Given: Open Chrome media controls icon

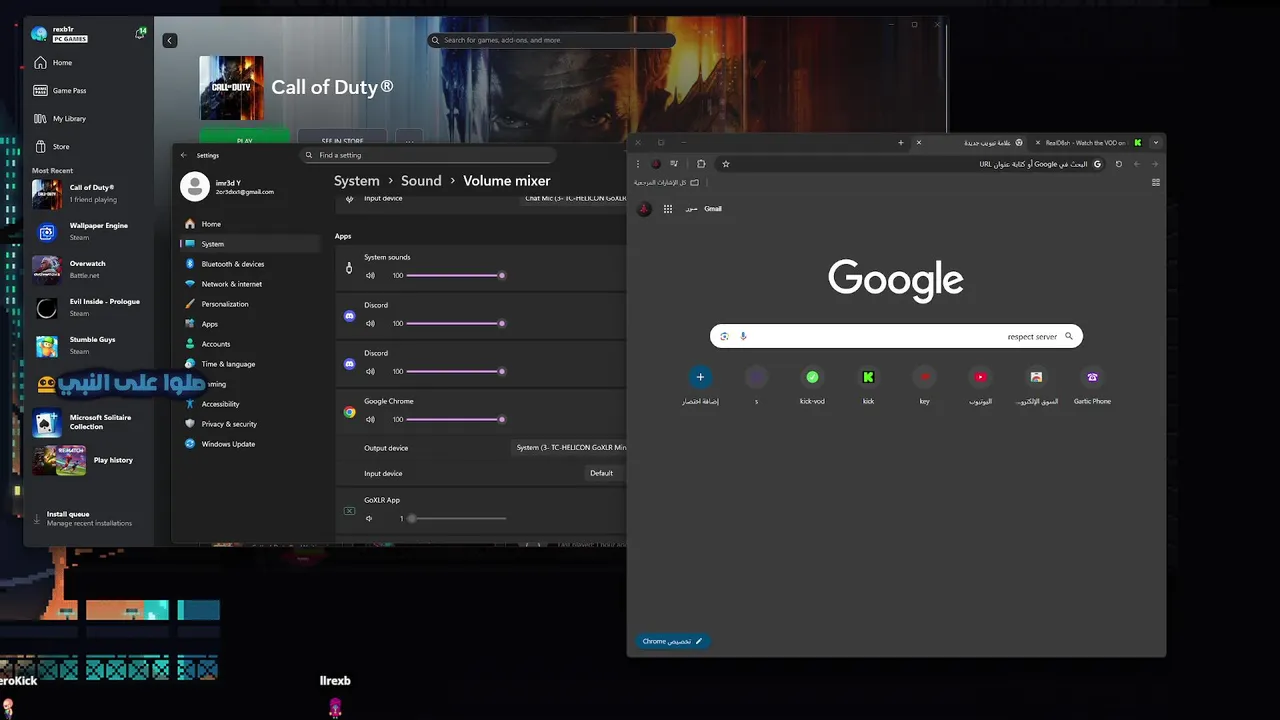Looking at the screenshot, I should (x=674, y=164).
